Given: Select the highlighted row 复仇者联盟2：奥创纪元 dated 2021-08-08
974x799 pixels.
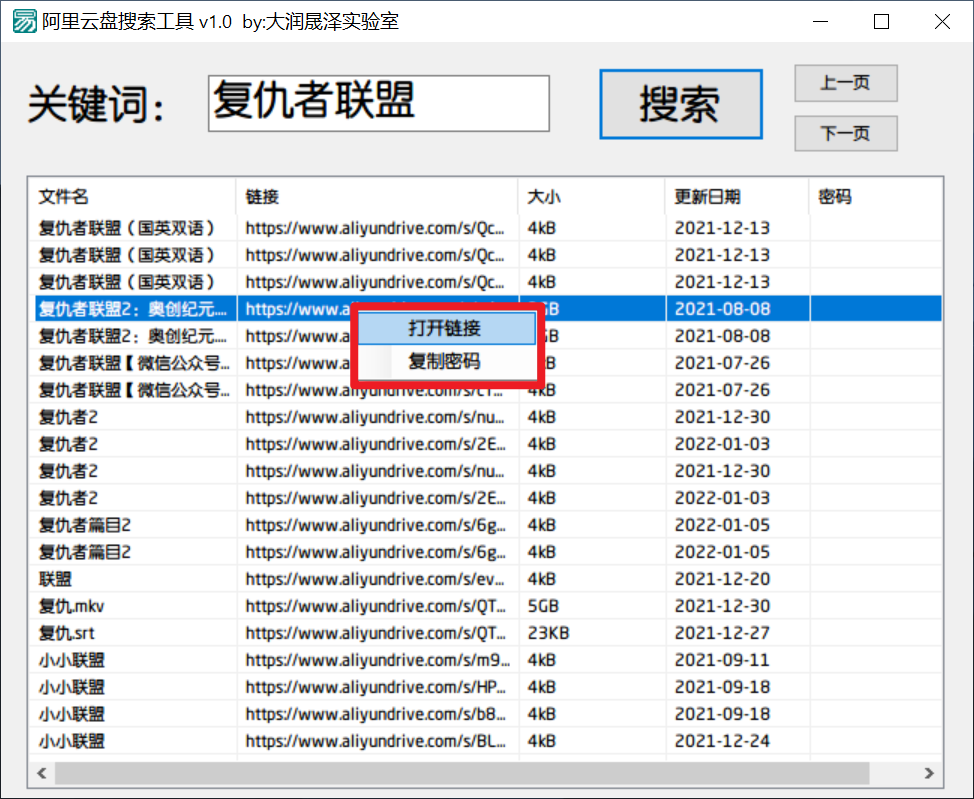Looking at the screenshot, I should click(x=488, y=309).
